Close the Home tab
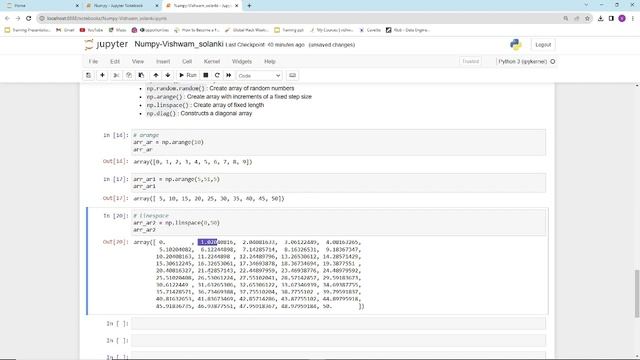The image size is (640, 360). coord(78,6)
